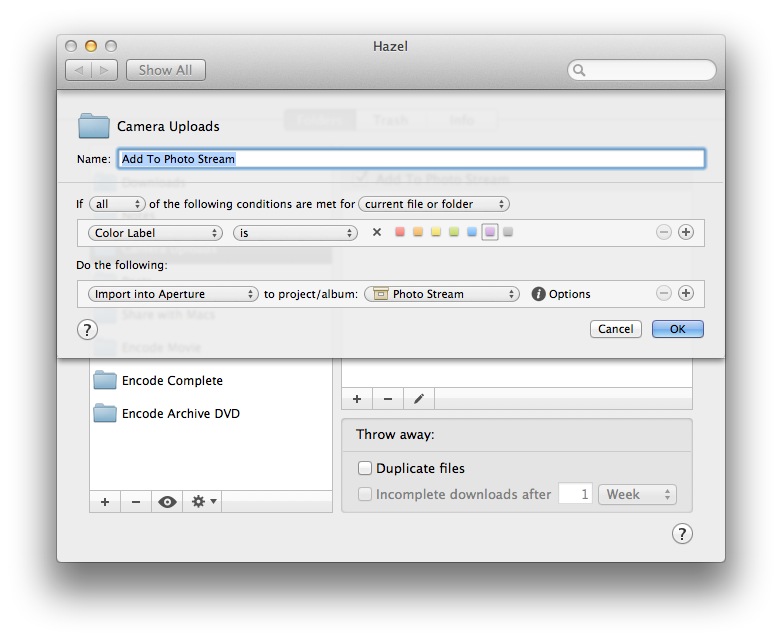Add a new action after Import into Aperture
The width and height of the screenshot is (782, 641).
click(686, 293)
